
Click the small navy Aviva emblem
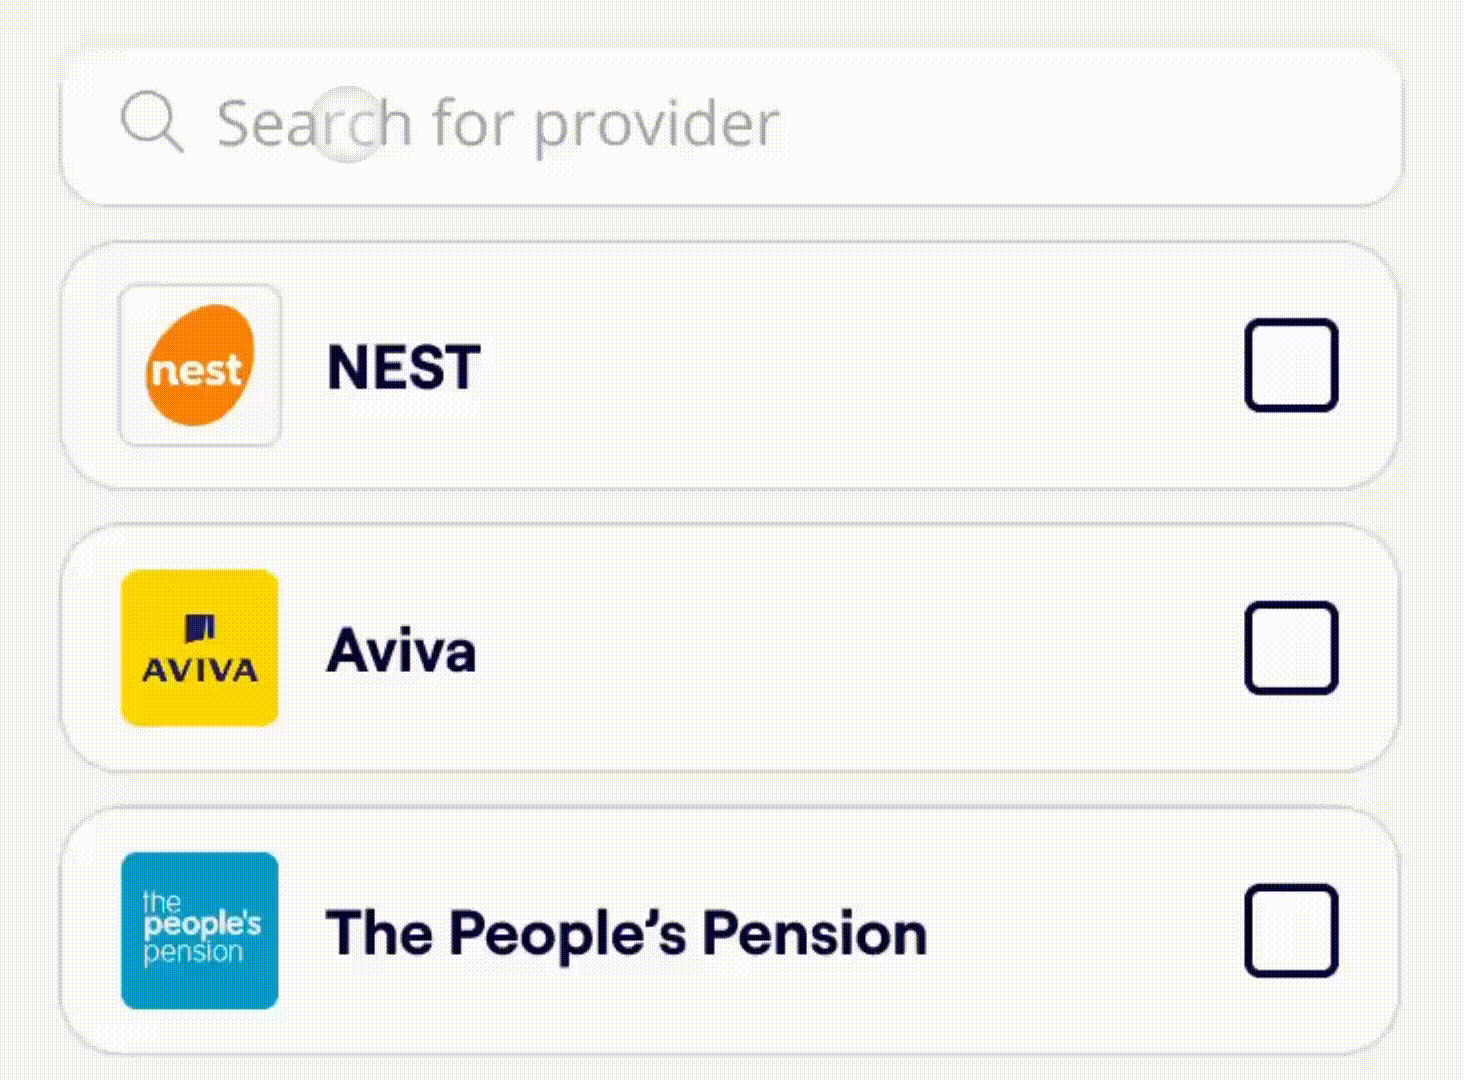tap(200, 628)
